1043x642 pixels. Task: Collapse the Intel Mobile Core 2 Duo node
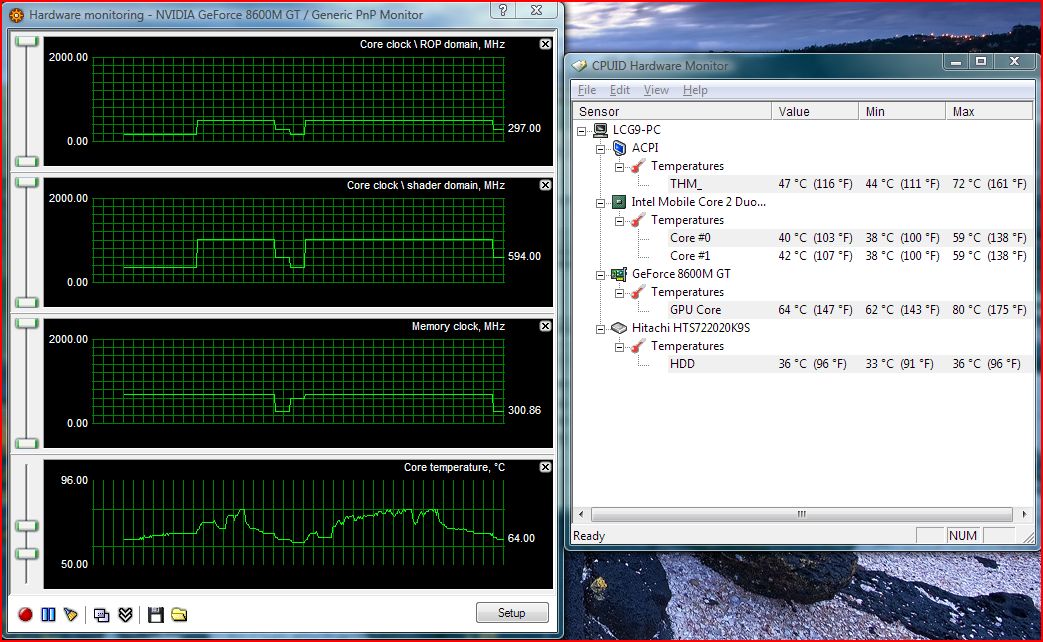601,203
